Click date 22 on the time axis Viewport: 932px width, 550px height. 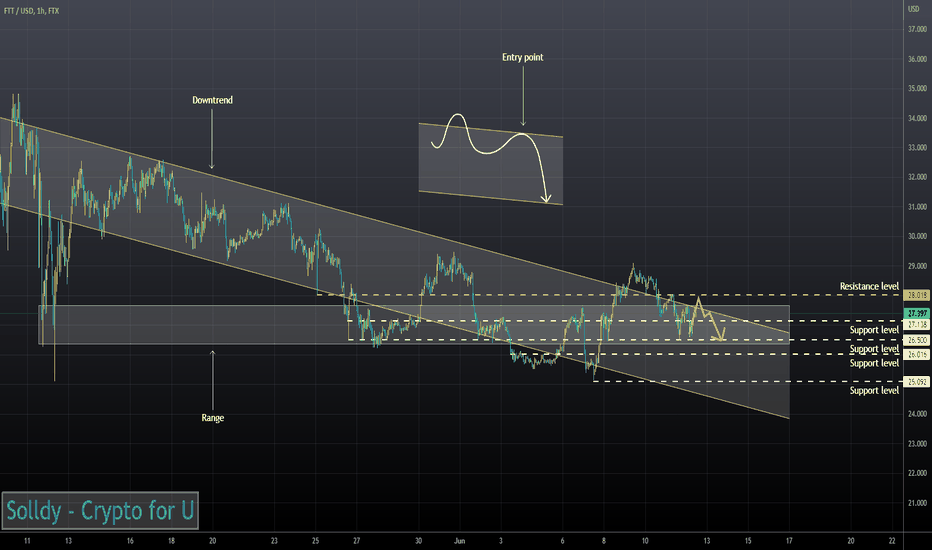(x=892, y=541)
